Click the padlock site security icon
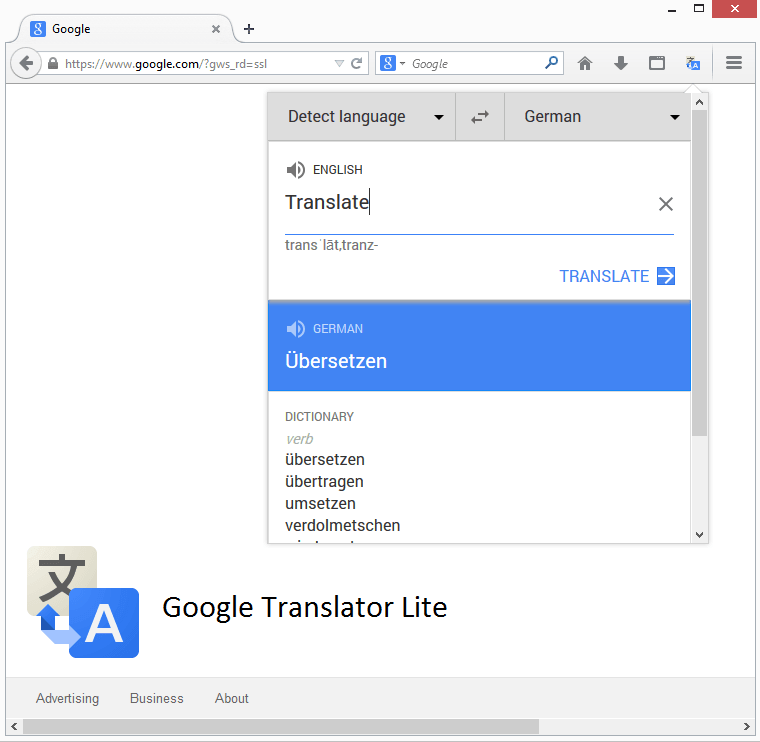 (53, 63)
